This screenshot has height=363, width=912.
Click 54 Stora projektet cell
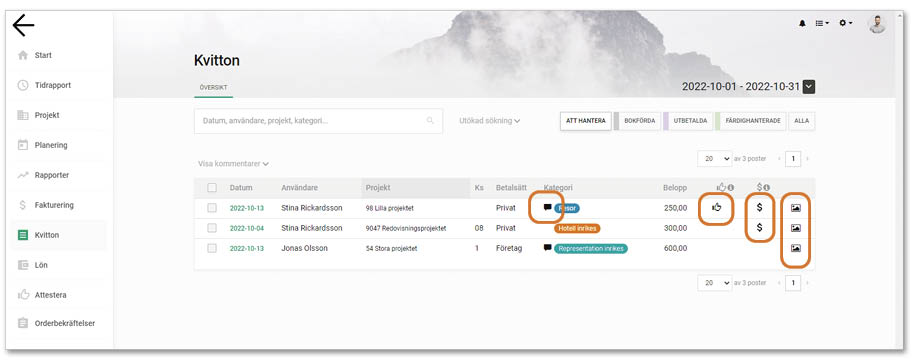coord(391,248)
